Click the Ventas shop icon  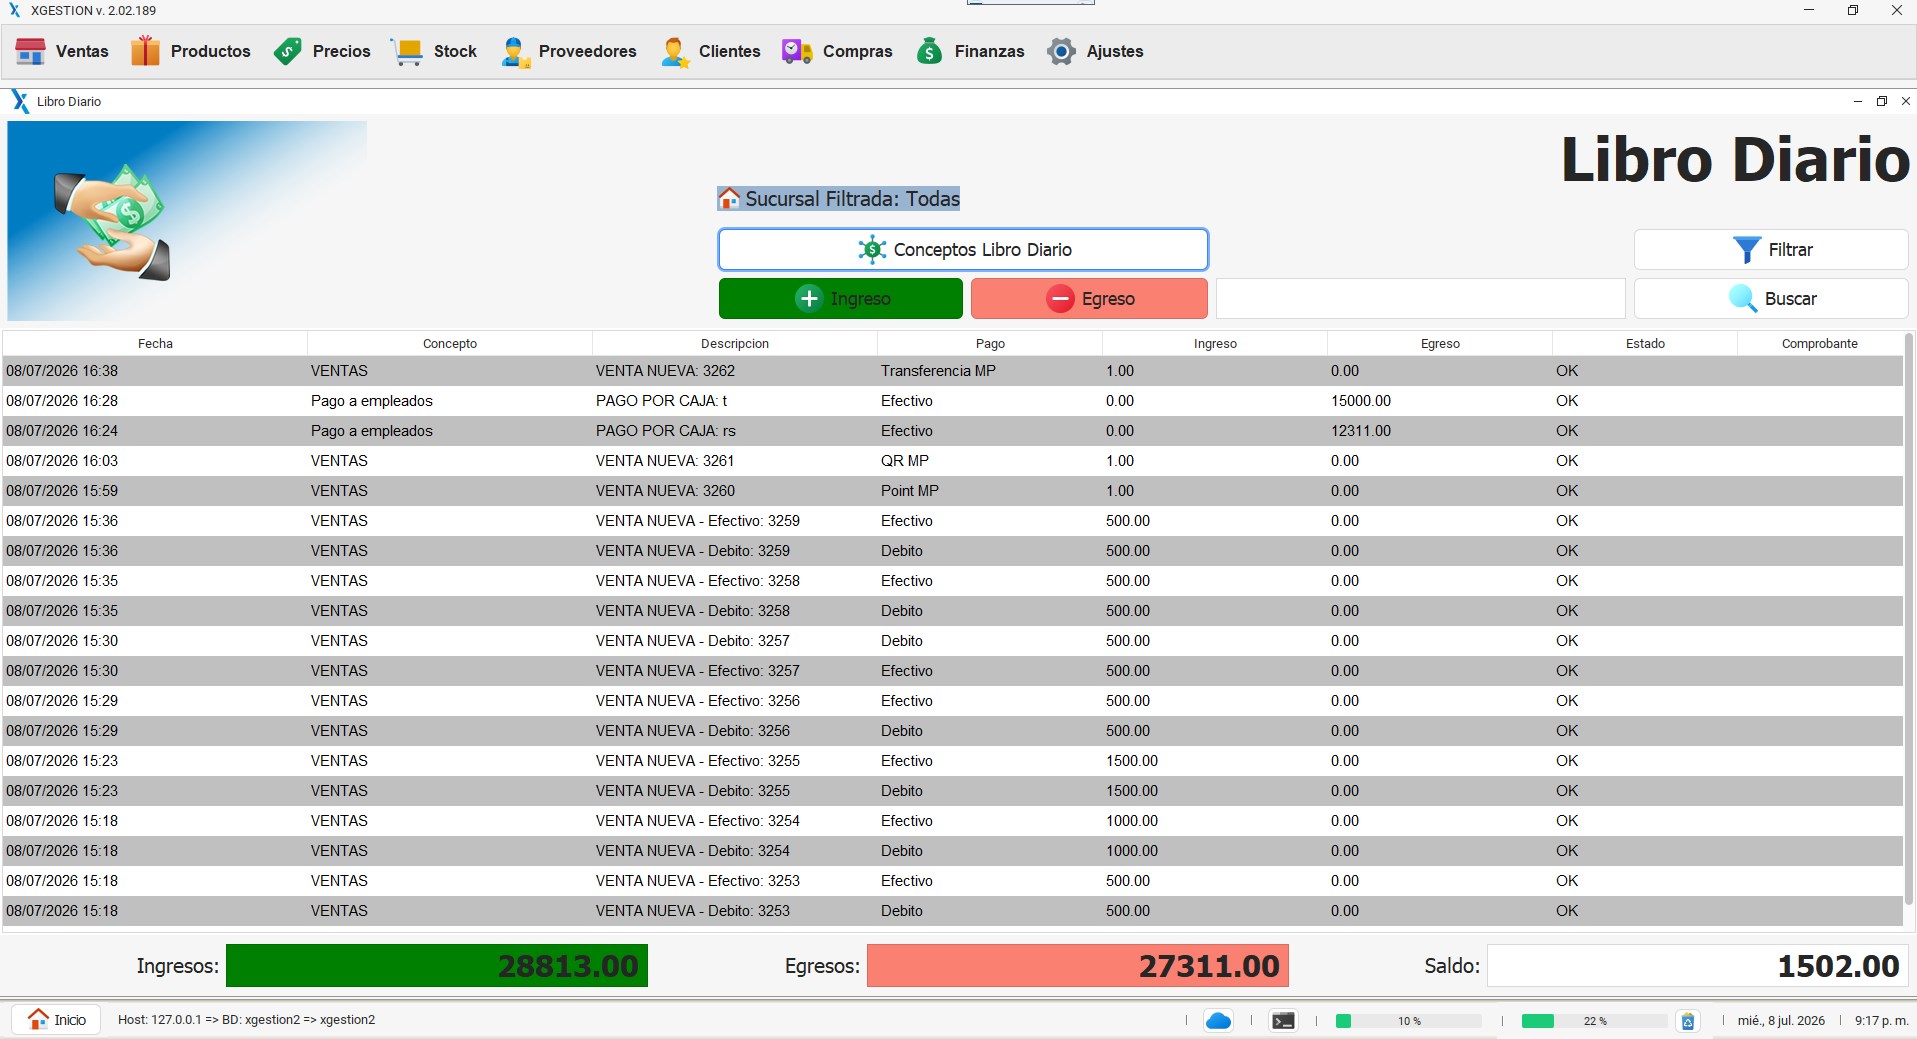(31, 51)
